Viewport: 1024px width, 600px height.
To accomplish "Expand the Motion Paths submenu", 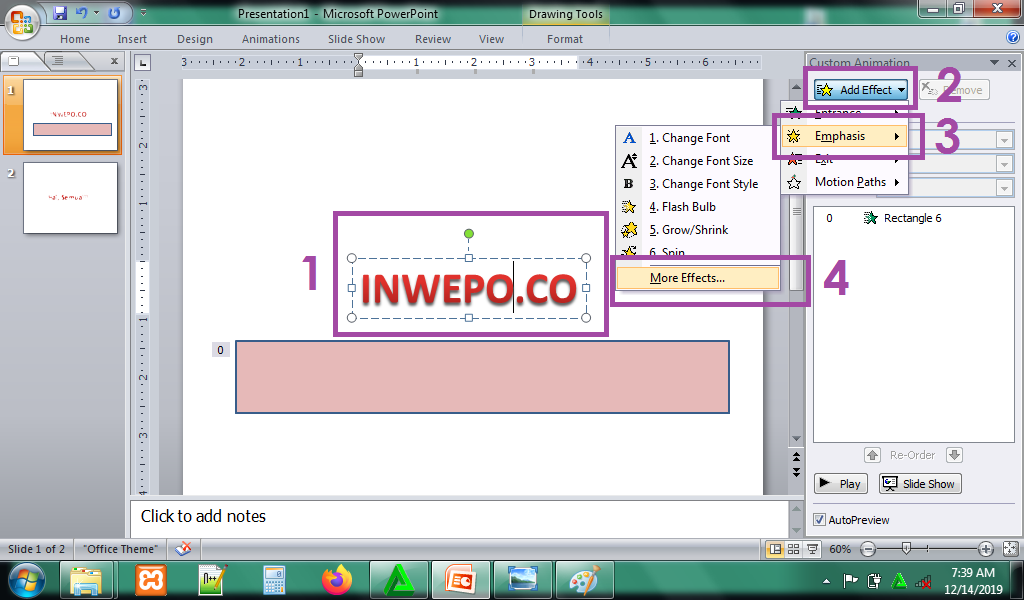I will [x=845, y=182].
